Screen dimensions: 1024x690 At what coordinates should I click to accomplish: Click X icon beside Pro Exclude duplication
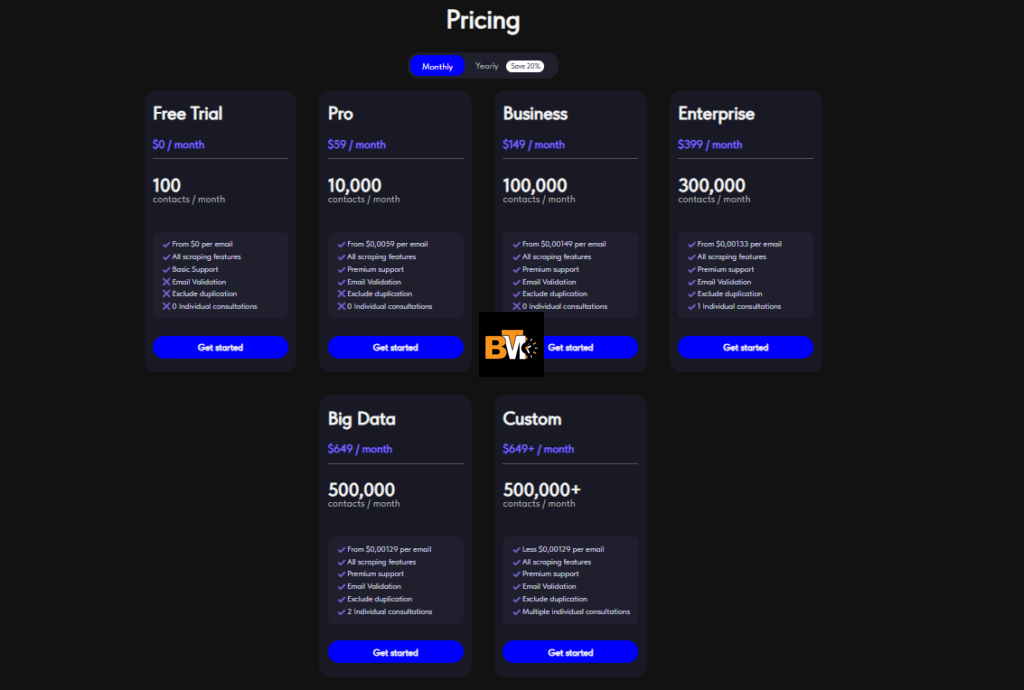tap(341, 294)
